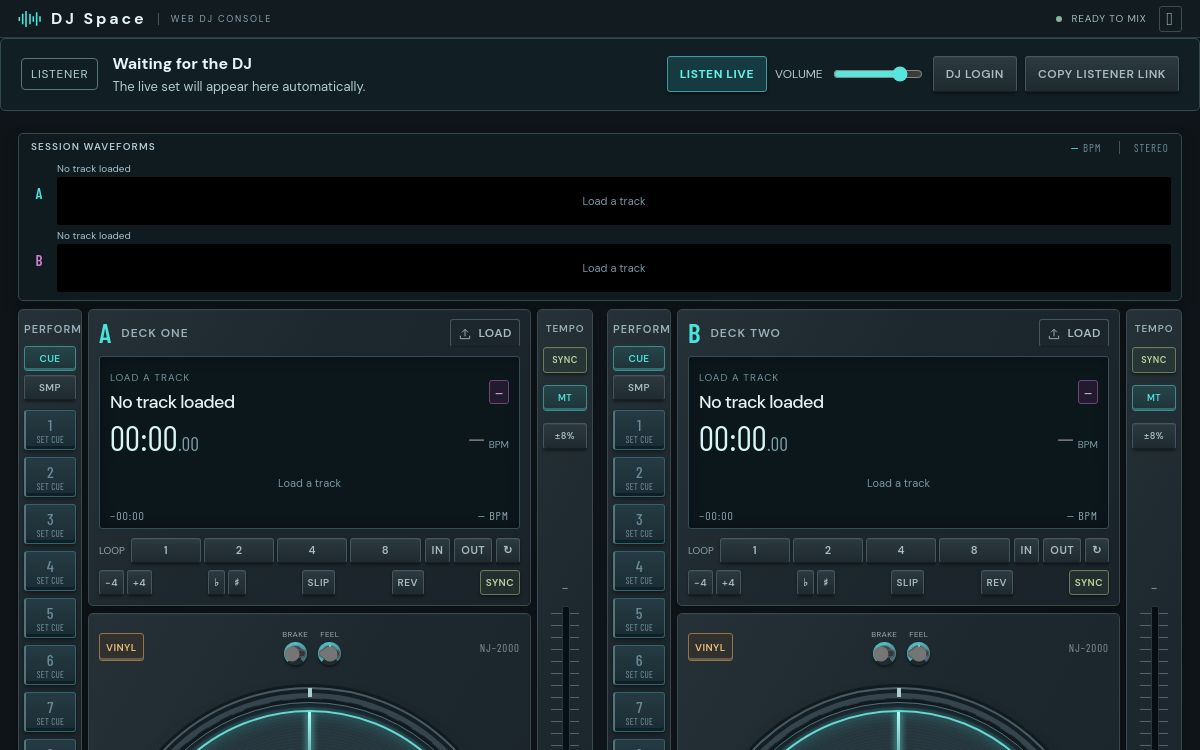Viewport: 1200px width, 750px height.
Task: Toggle Deck One VINYL mode
Action: [121, 647]
